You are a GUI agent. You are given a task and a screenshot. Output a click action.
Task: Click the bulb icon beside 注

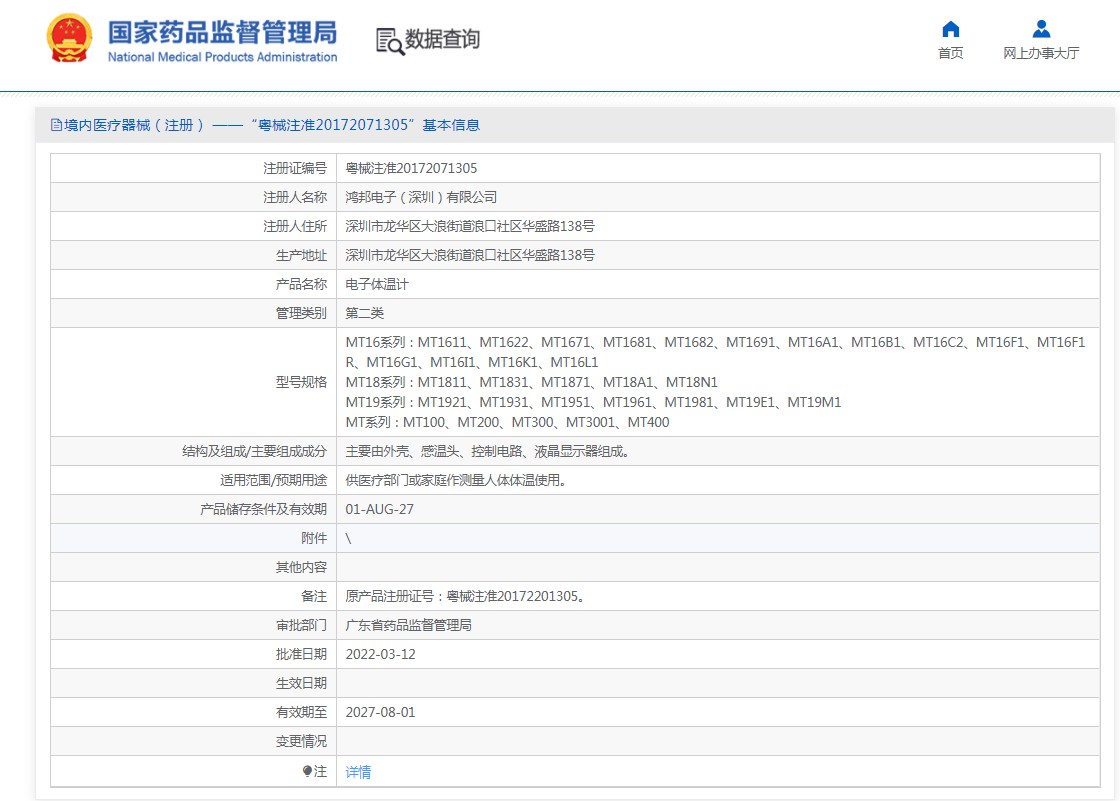click(x=307, y=772)
